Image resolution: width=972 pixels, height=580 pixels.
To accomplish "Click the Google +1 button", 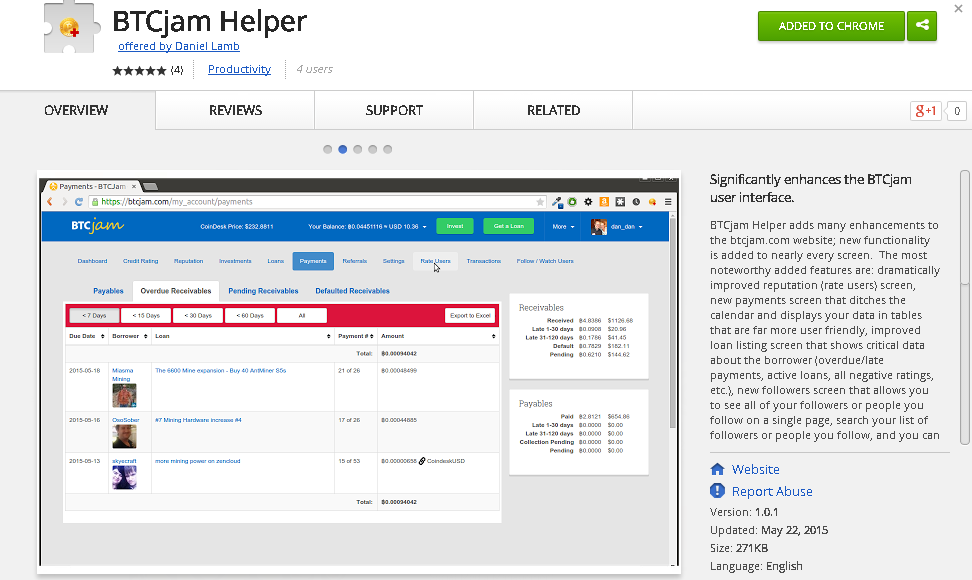I will (x=926, y=111).
